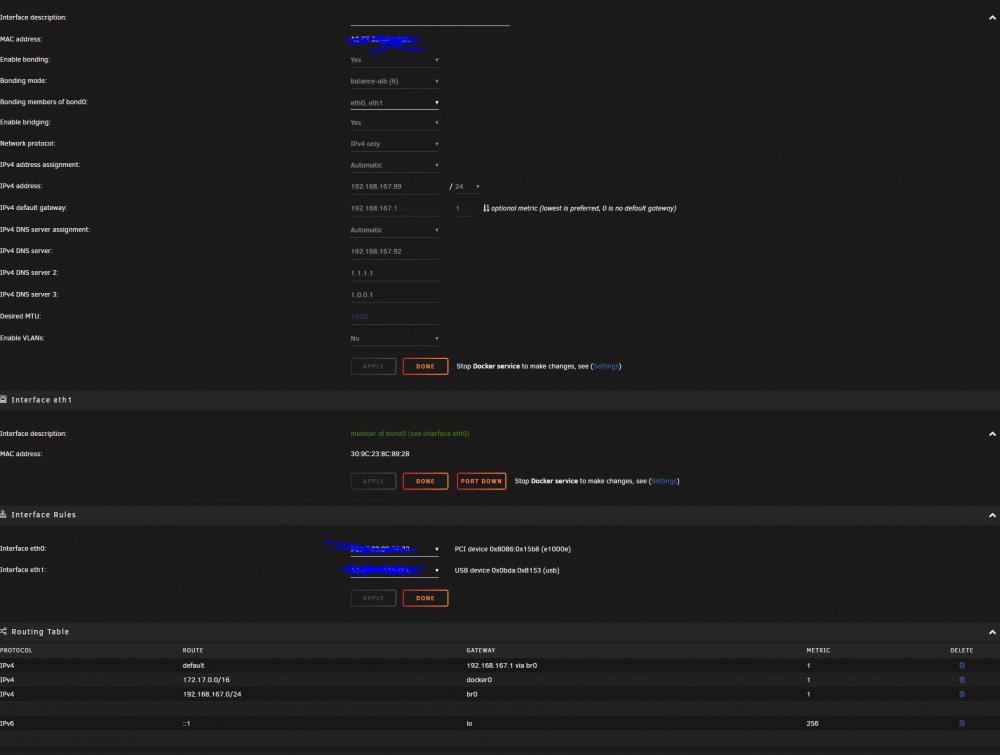Delete the default IPv4 route
The height and width of the screenshot is (755, 1000).
tap(962, 665)
